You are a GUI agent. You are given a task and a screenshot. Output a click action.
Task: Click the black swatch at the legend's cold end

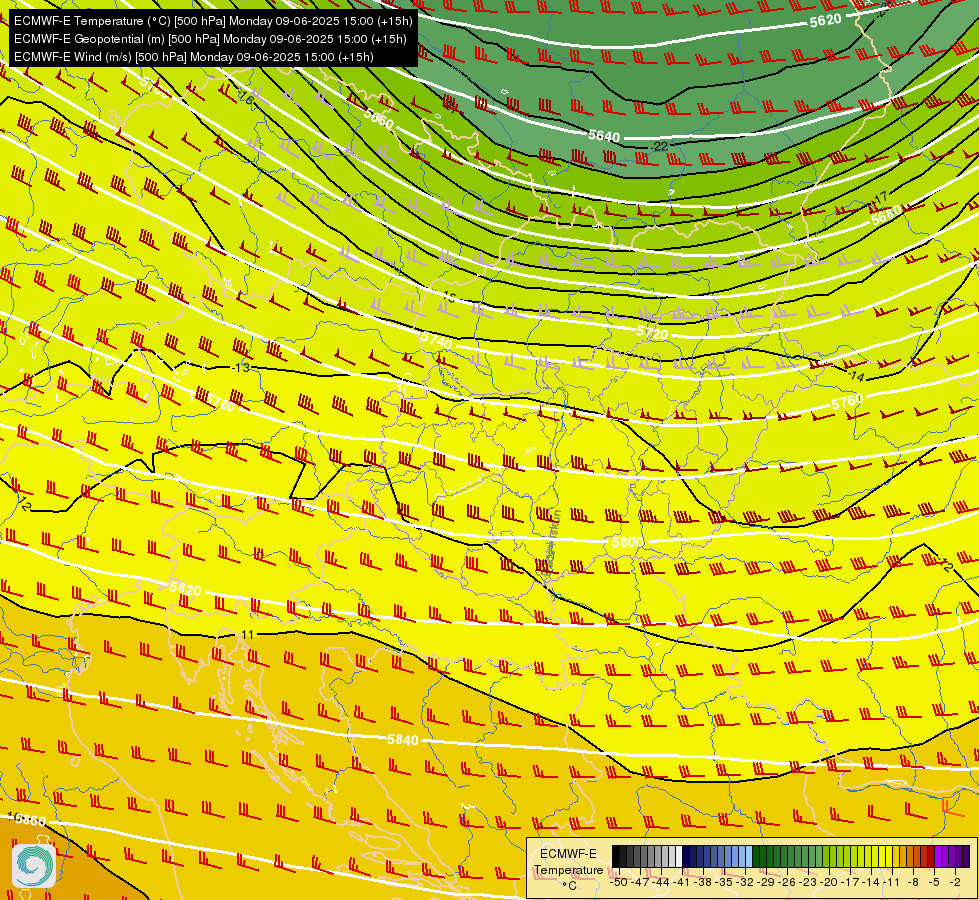(616, 857)
